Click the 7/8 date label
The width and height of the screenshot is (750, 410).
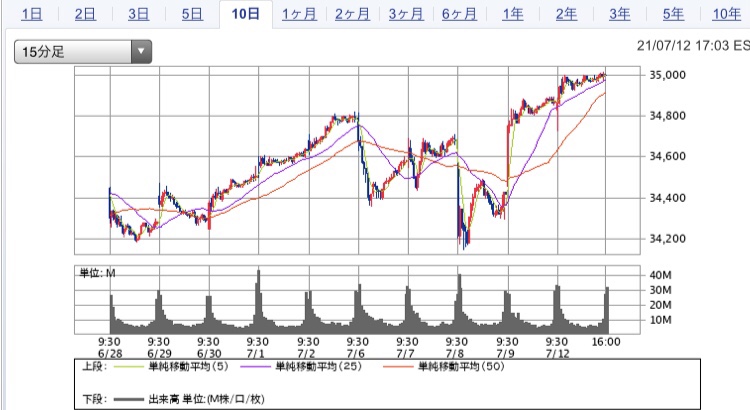[x=454, y=354]
